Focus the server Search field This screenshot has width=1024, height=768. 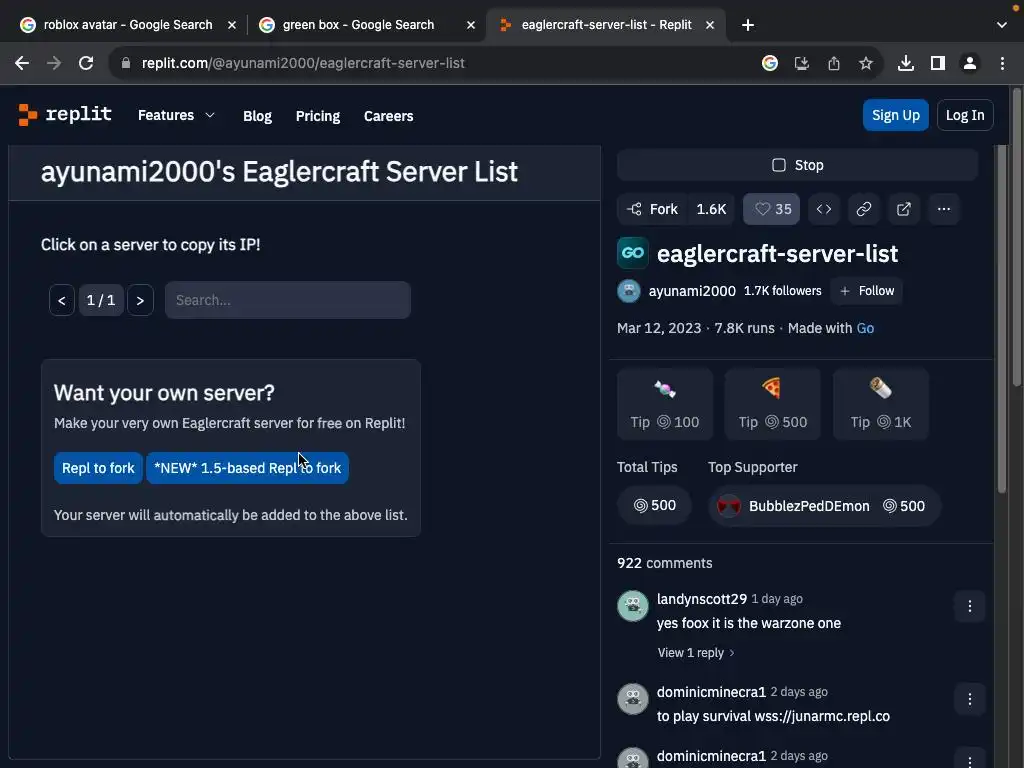[x=287, y=300]
